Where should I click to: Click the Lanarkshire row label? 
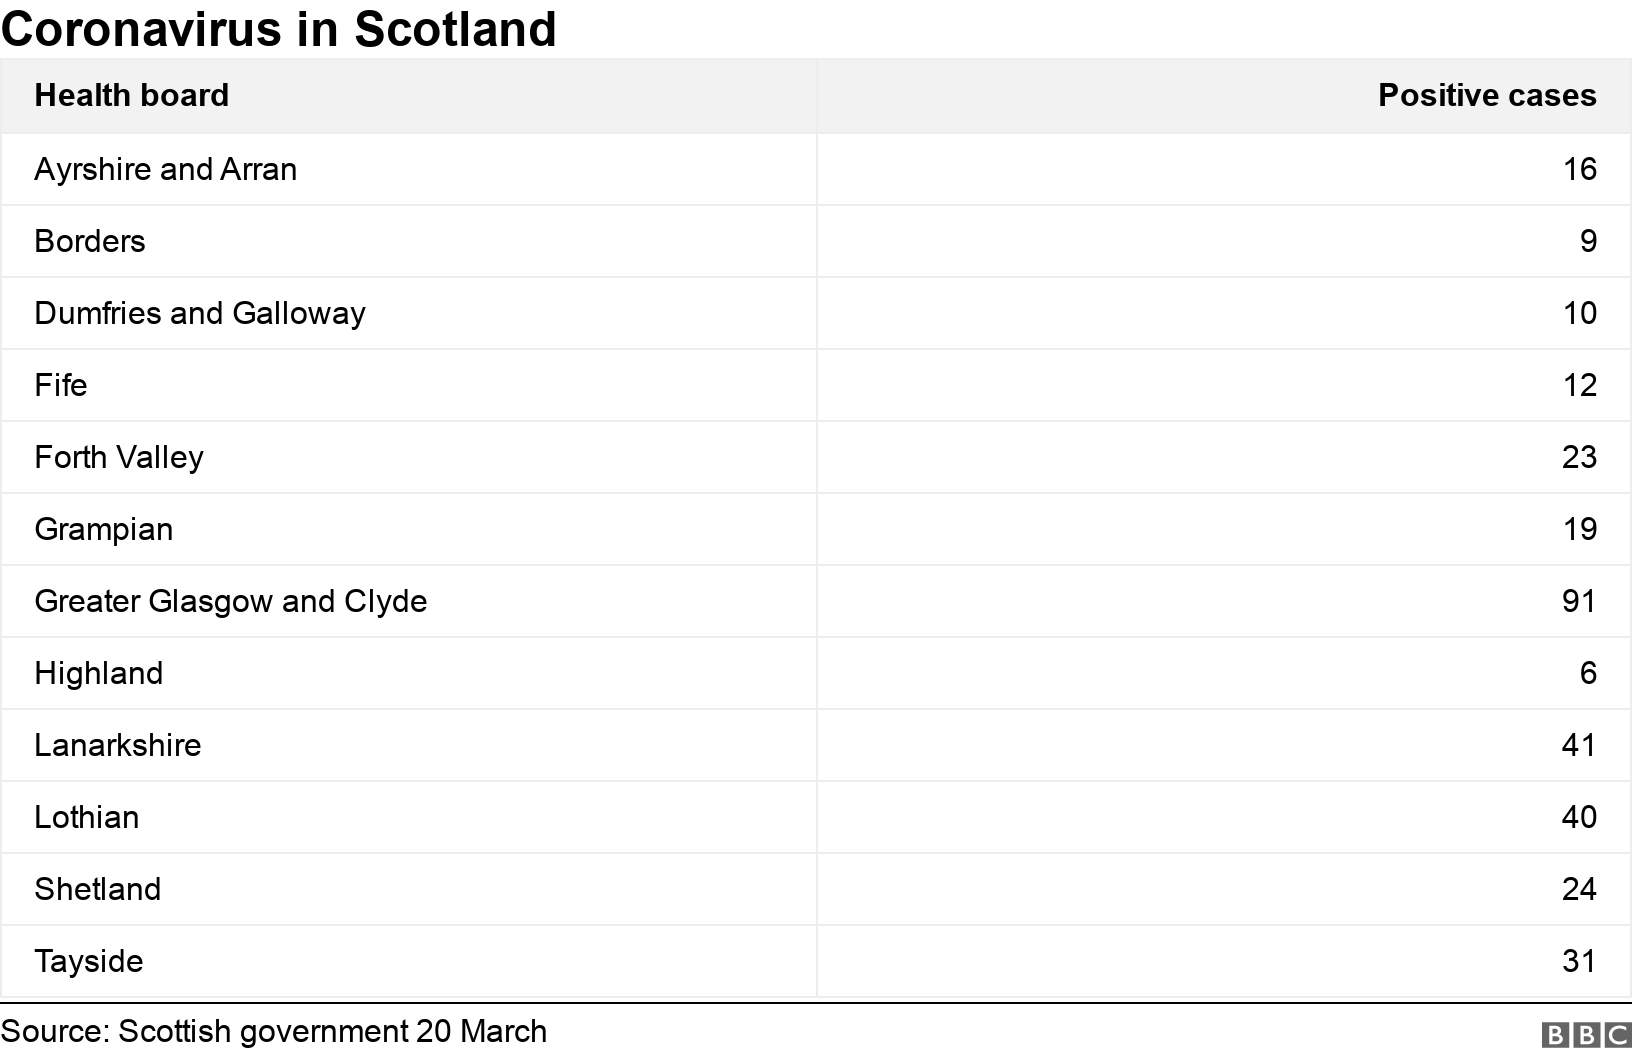click(x=118, y=745)
